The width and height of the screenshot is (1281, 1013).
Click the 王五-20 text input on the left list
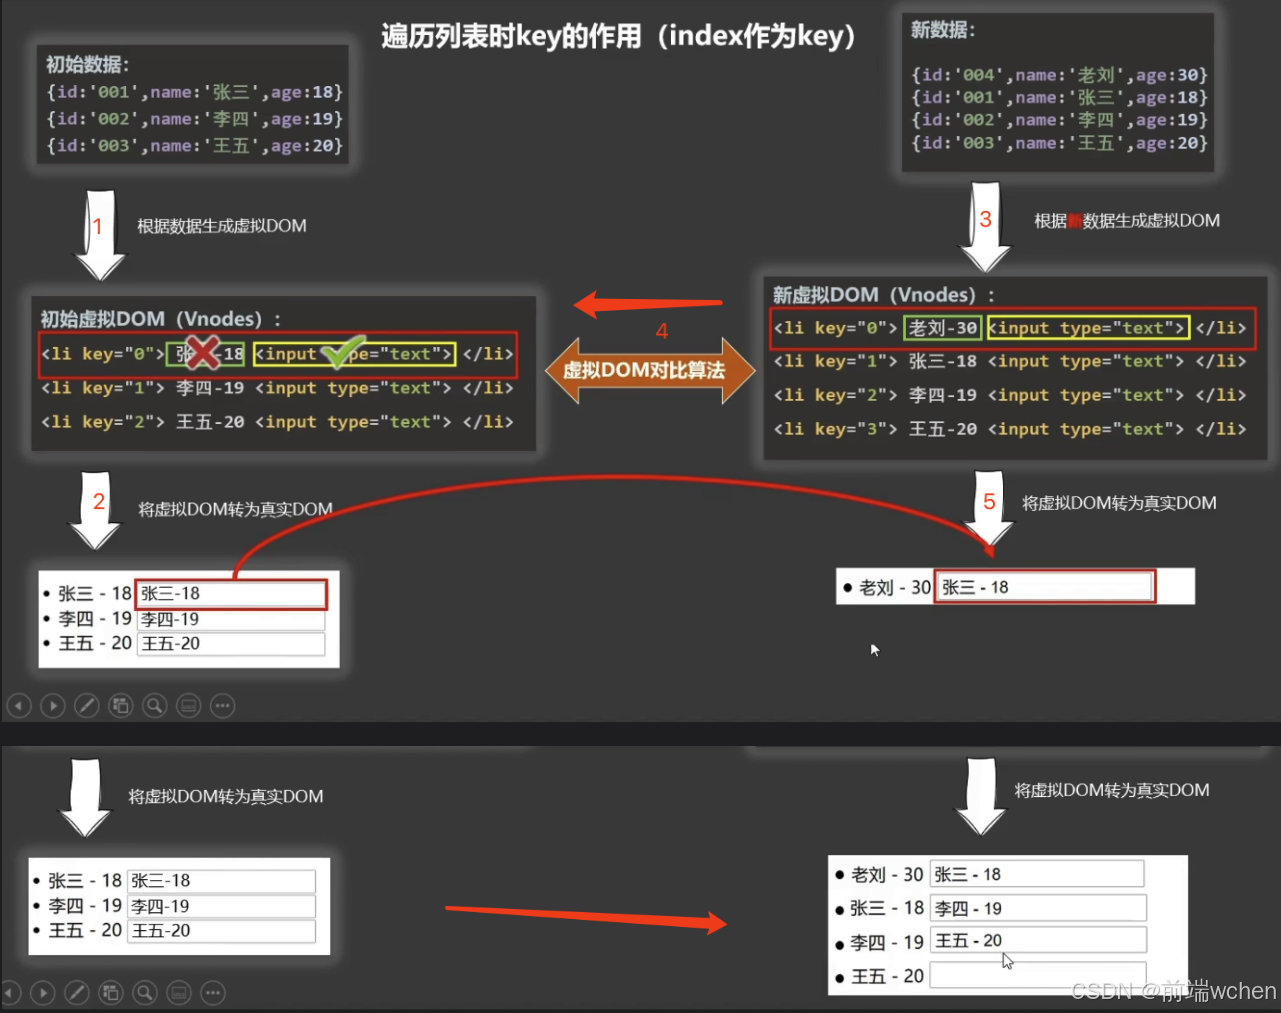coord(230,644)
